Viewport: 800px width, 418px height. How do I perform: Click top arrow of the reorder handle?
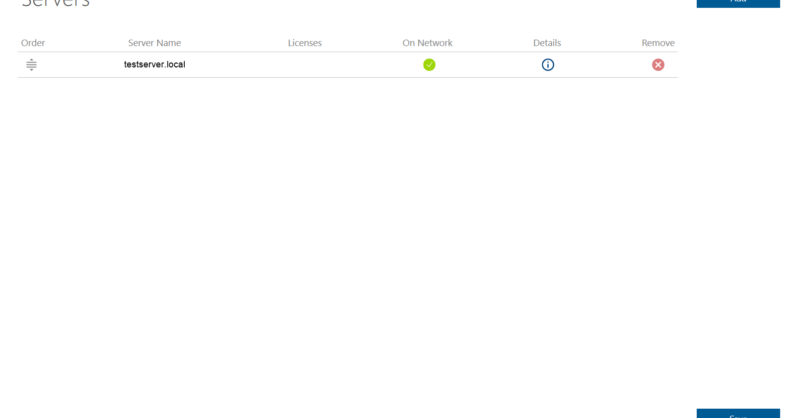(31, 60)
